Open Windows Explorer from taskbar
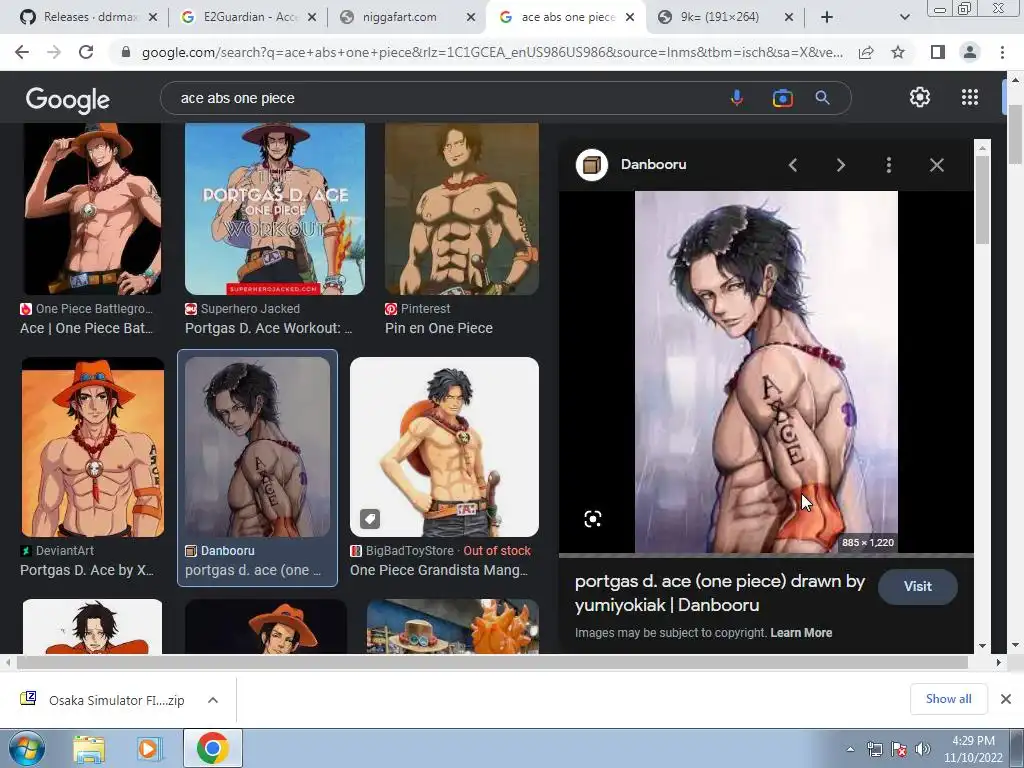This screenshot has height=768, width=1024. point(89,749)
